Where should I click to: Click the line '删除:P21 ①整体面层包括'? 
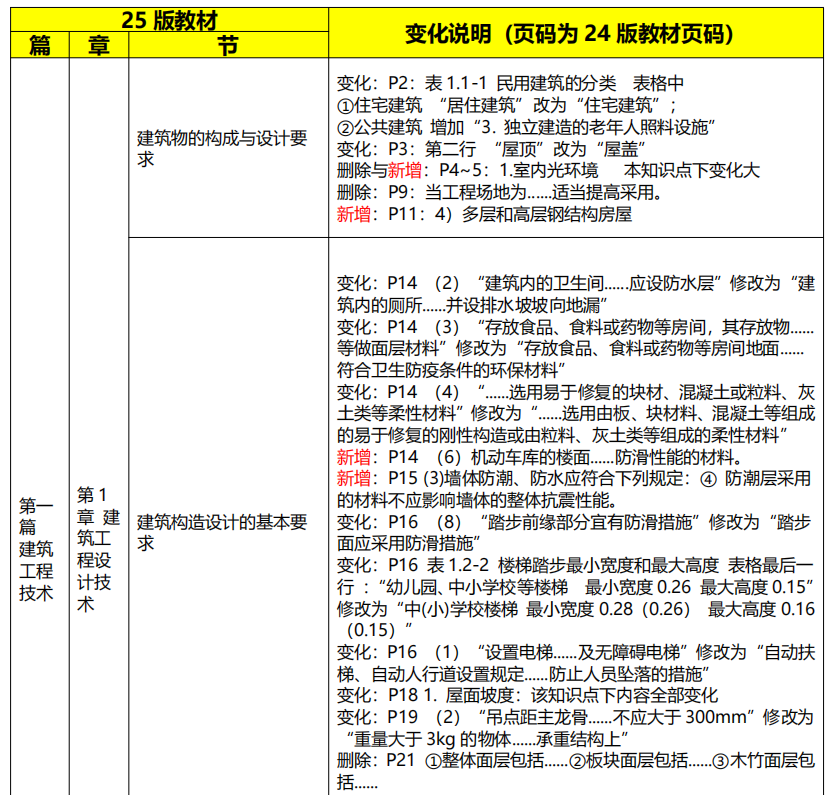pos(576,761)
